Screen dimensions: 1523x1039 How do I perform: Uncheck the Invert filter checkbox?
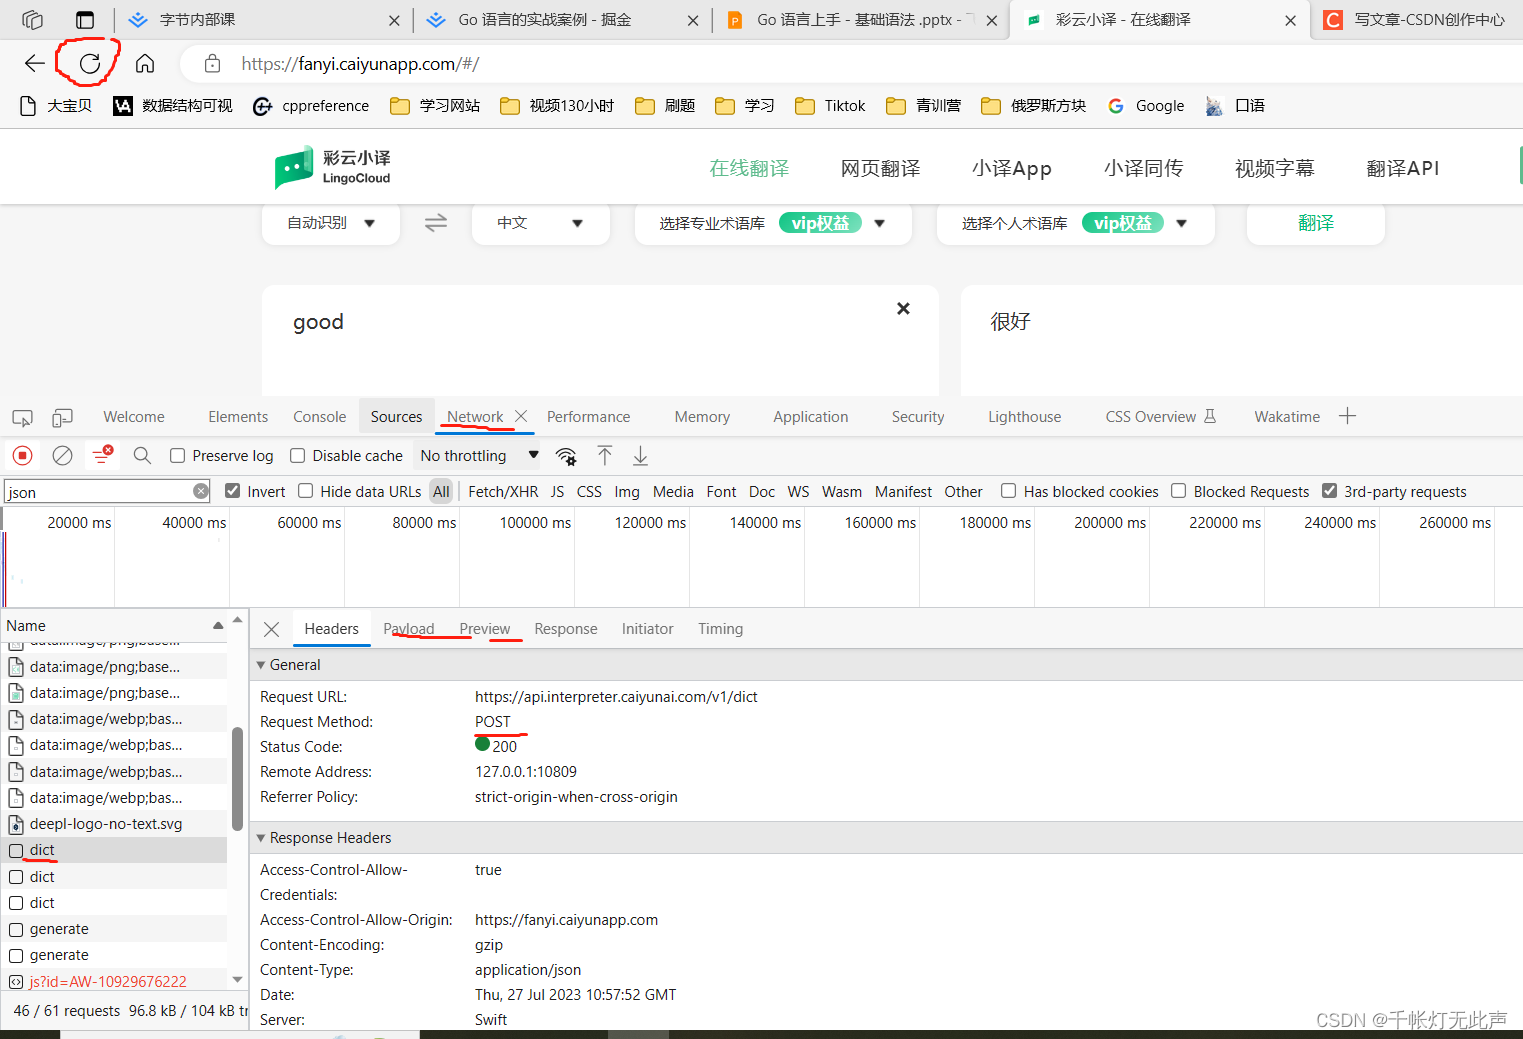click(232, 491)
